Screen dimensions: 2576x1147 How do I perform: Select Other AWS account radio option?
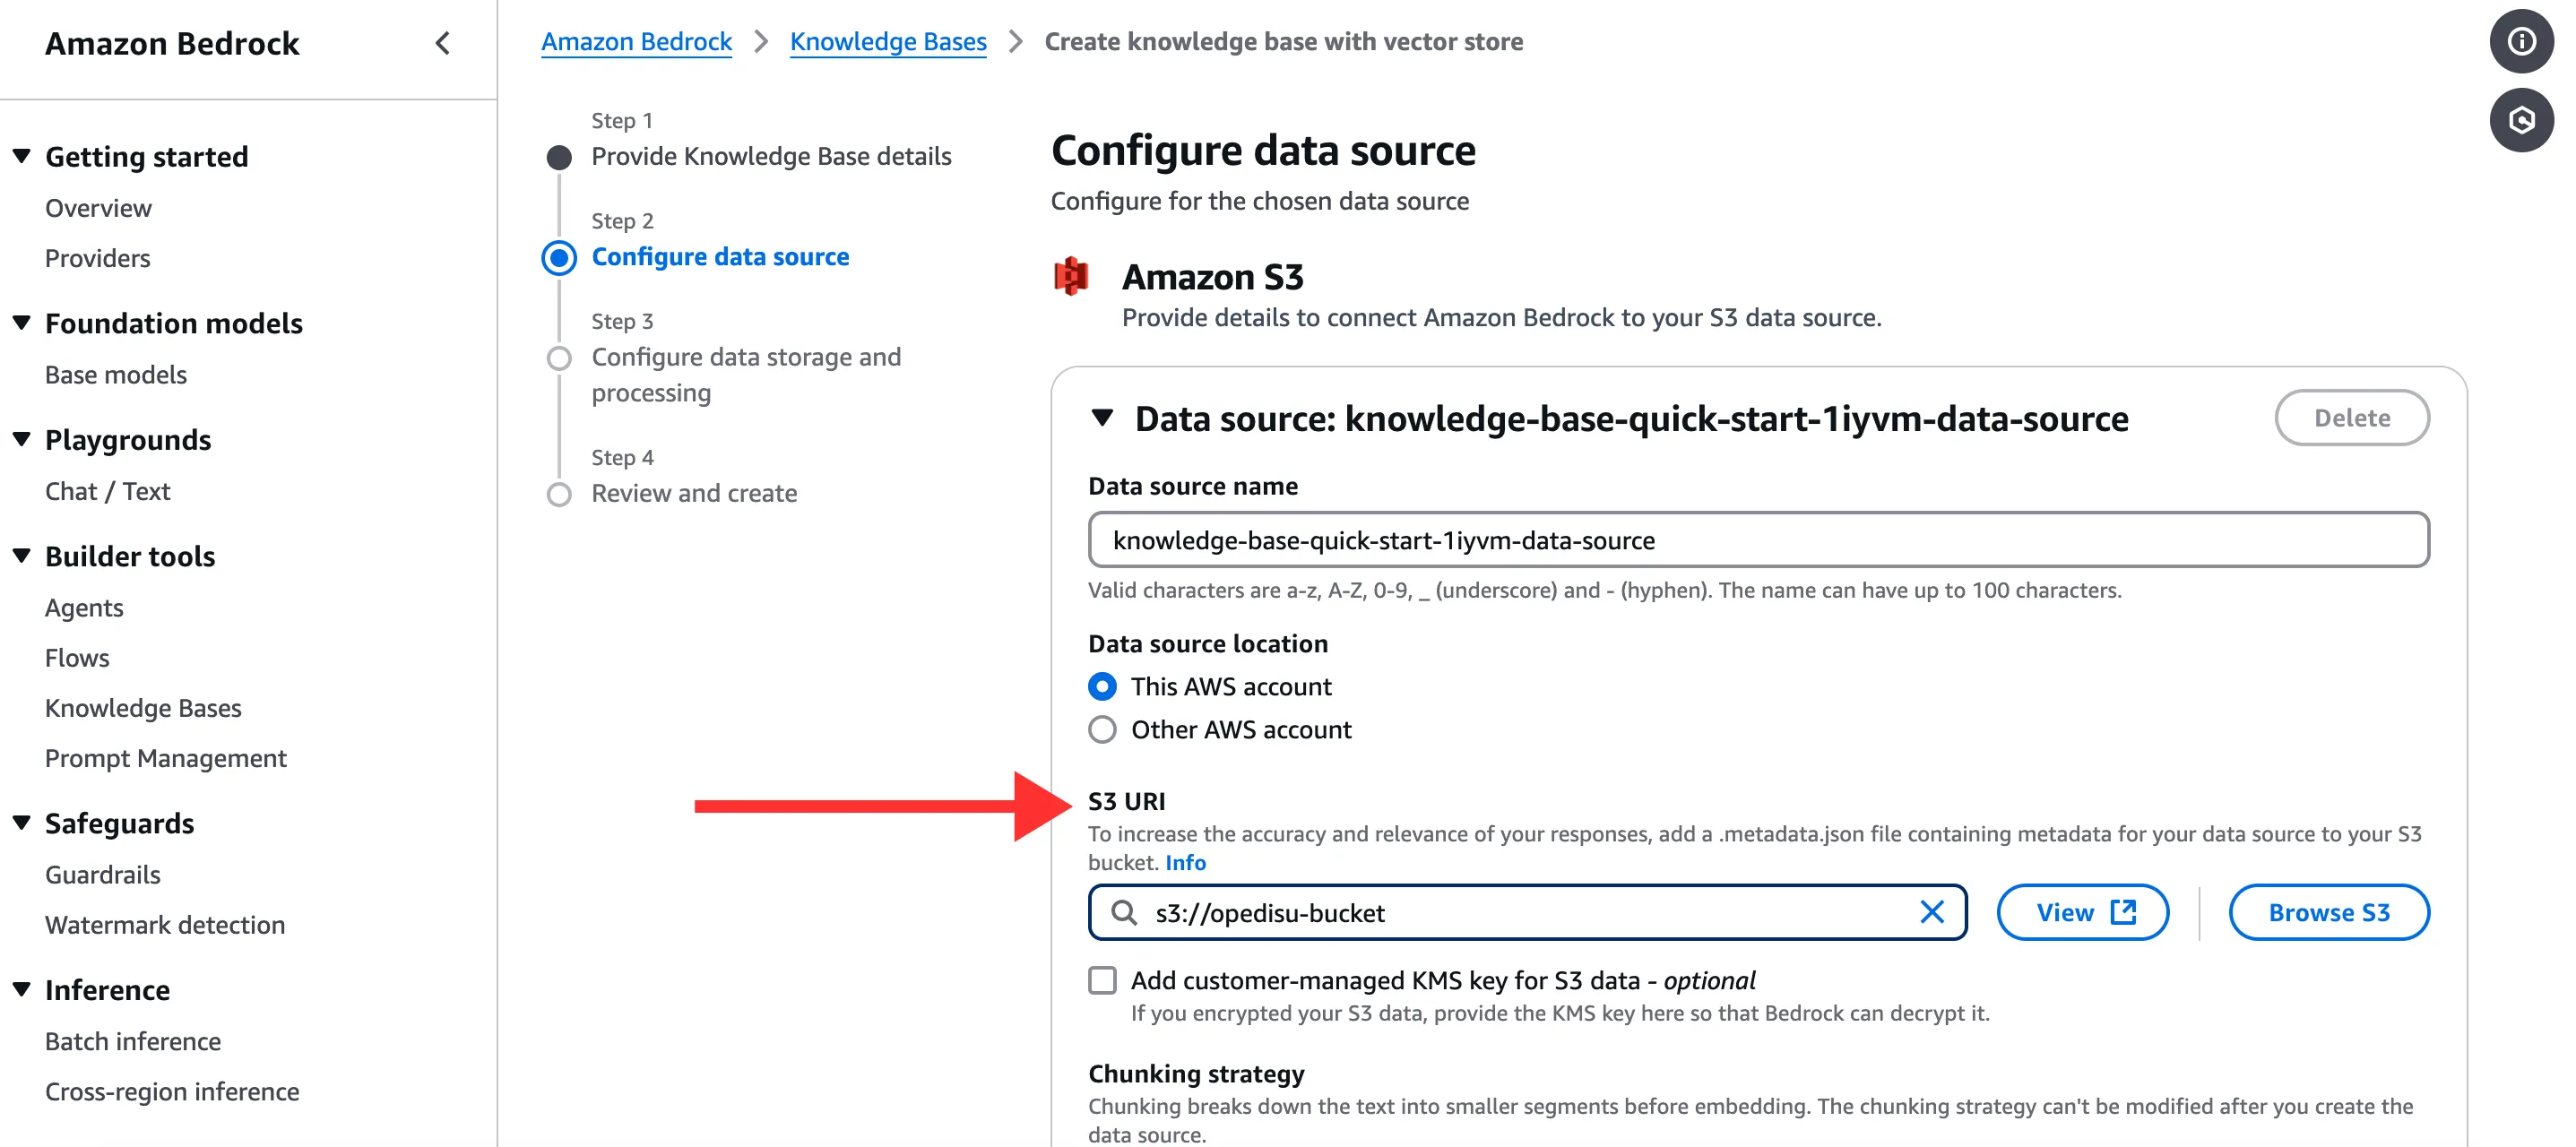click(x=1102, y=729)
